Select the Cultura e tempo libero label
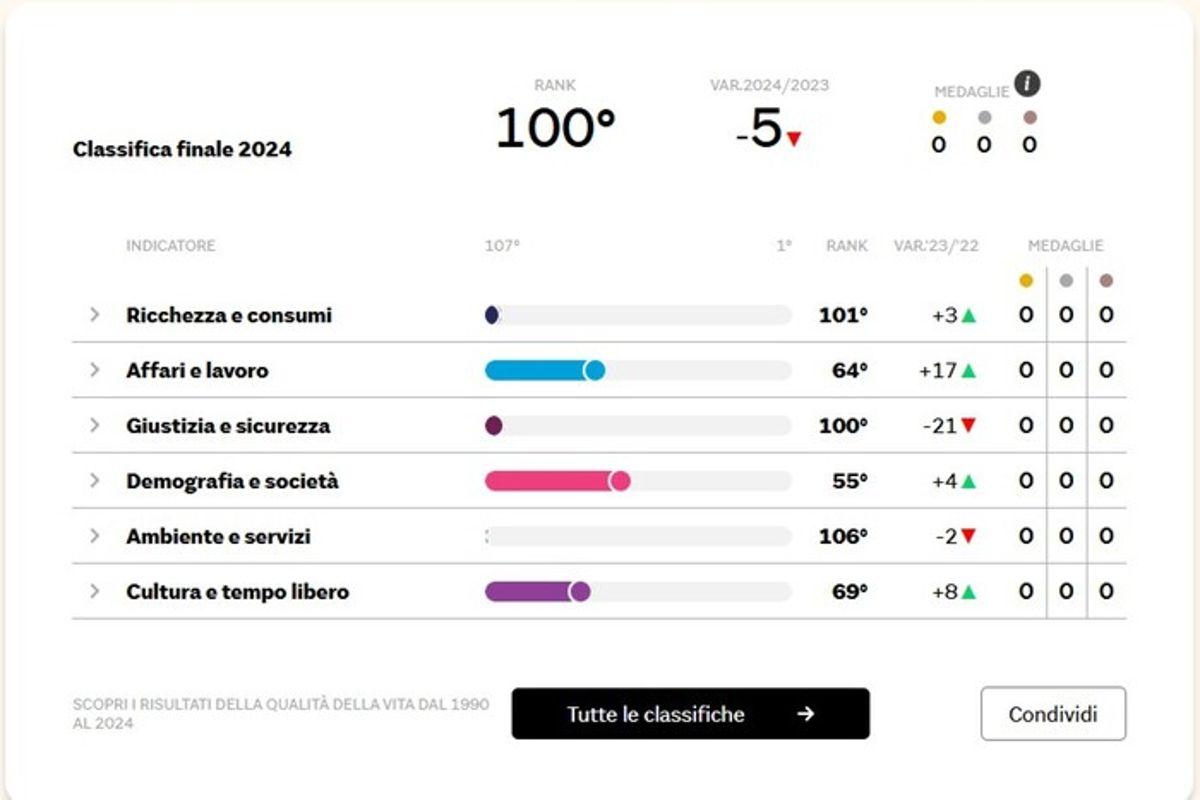Viewport: 1200px width, 800px height. (x=238, y=591)
